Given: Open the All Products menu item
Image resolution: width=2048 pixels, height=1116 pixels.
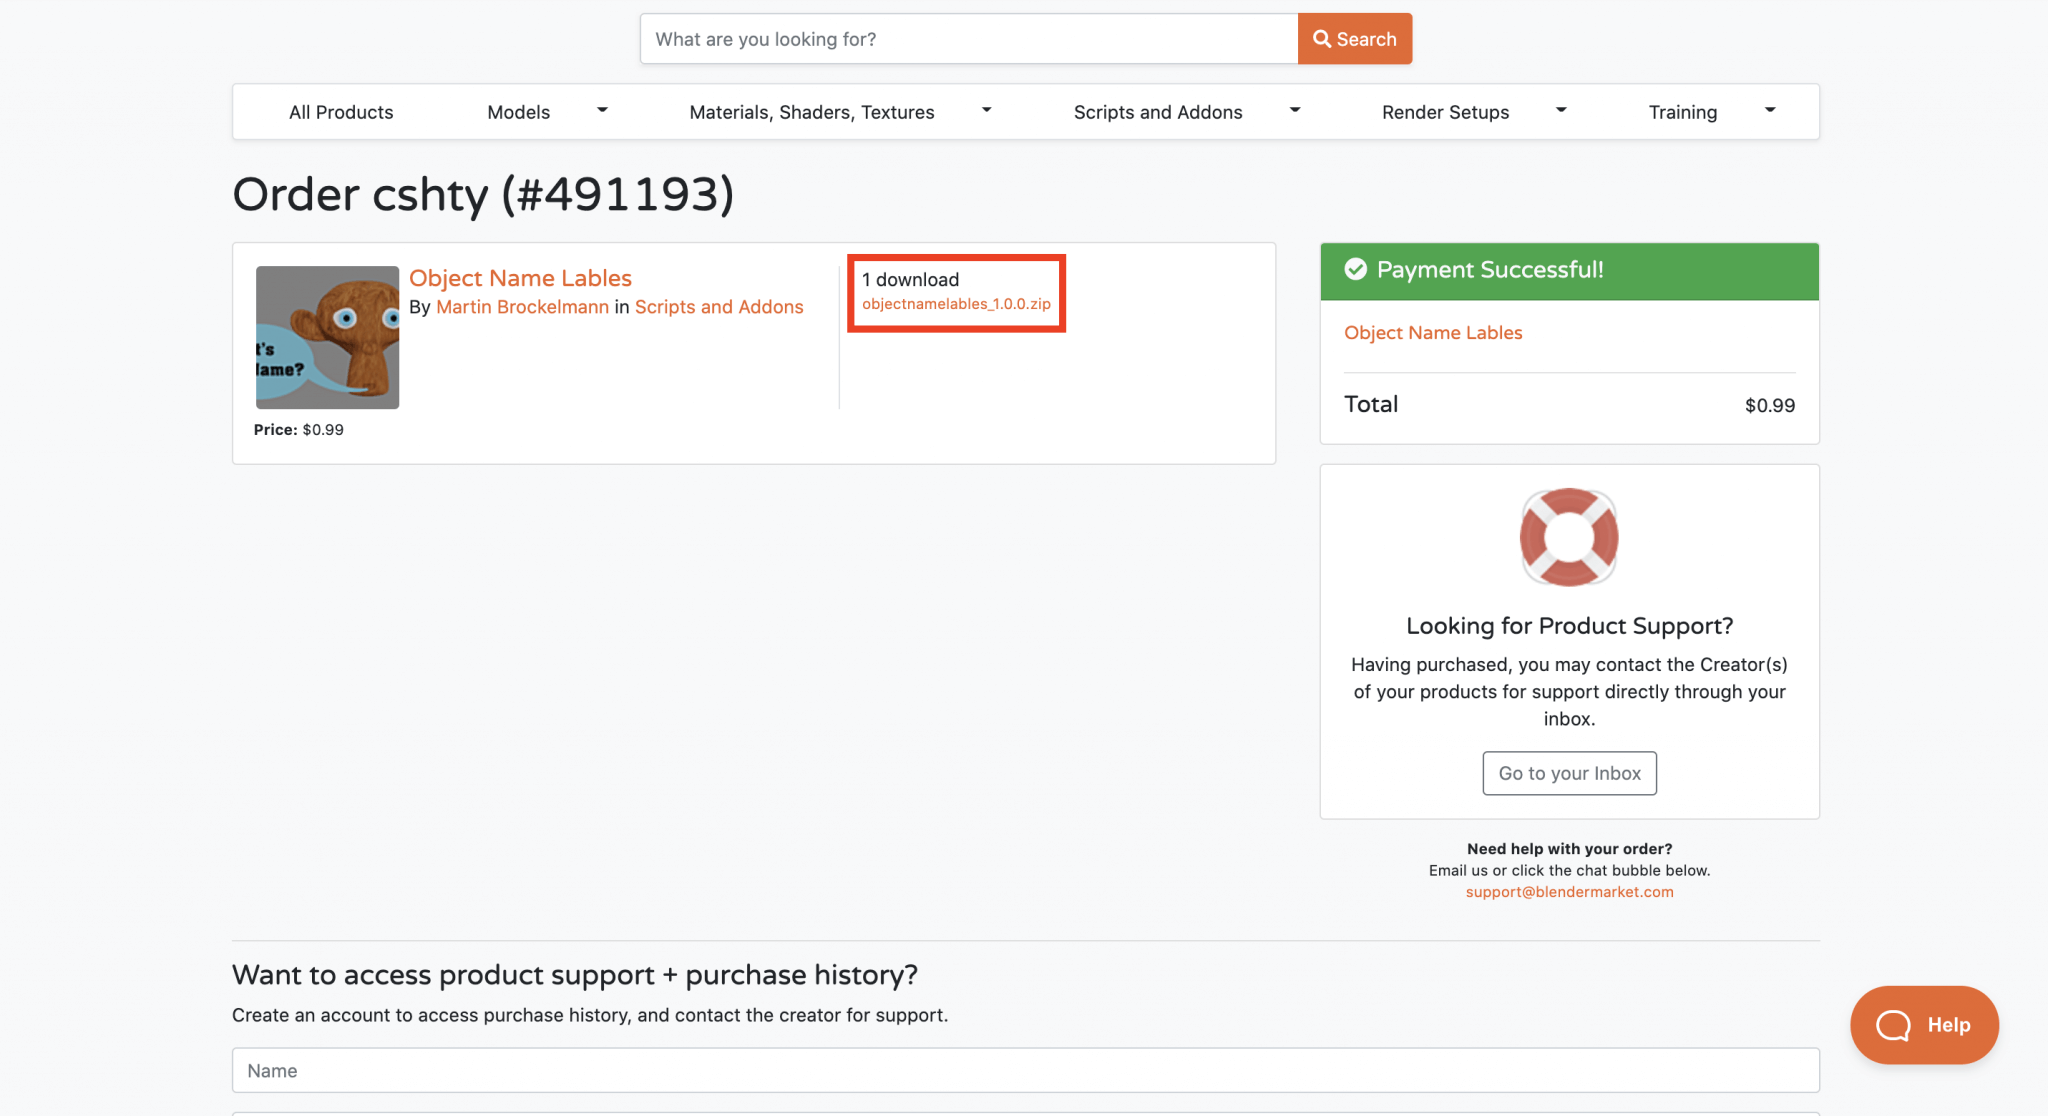Looking at the screenshot, I should point(341,112).
